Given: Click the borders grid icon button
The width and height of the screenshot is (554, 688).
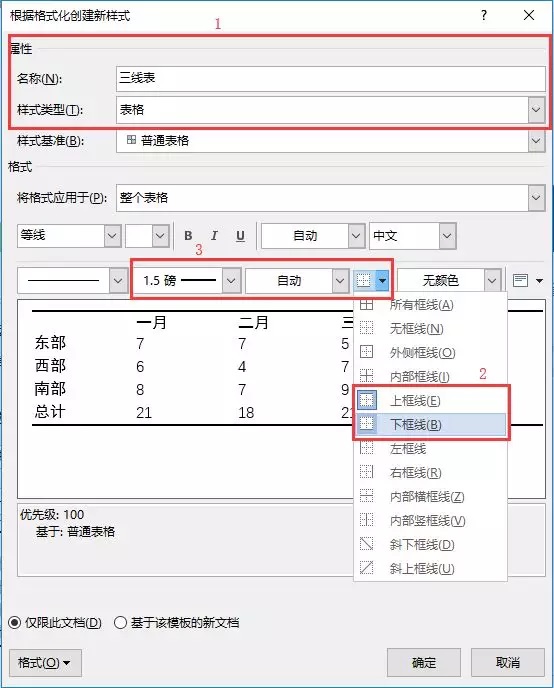Looking at the screenshot, I should pyautogui.click(x=364, y=280).
